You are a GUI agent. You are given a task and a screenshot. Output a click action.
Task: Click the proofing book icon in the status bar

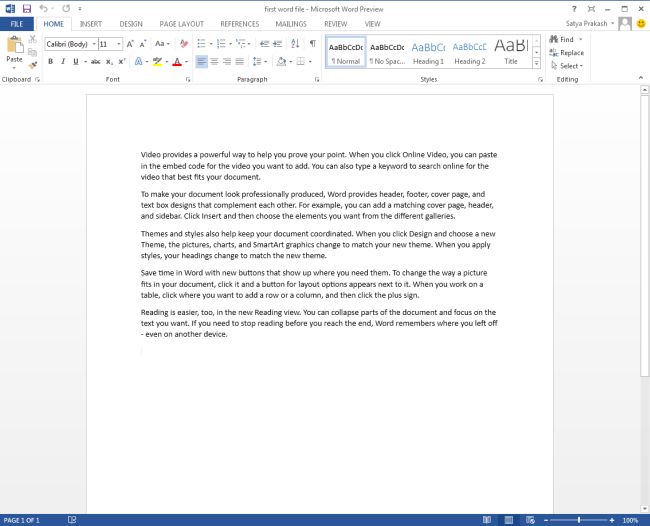click(x=72, y=520)
